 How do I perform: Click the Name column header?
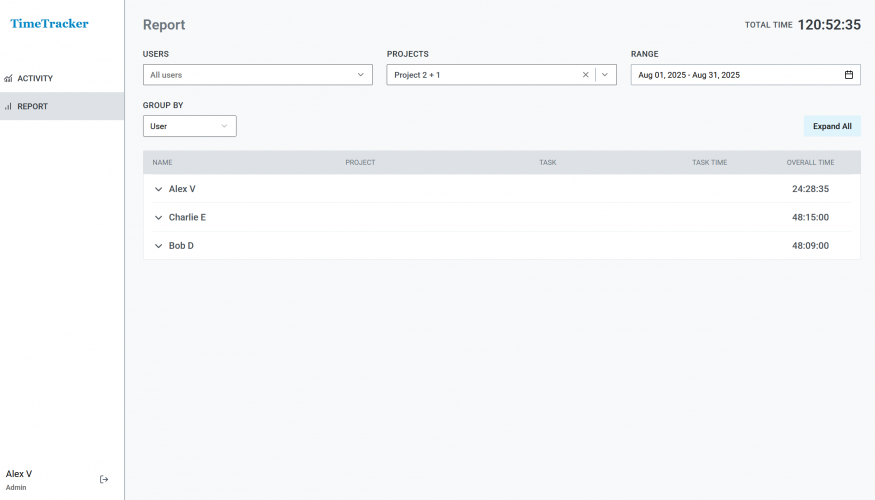point(162,162)
